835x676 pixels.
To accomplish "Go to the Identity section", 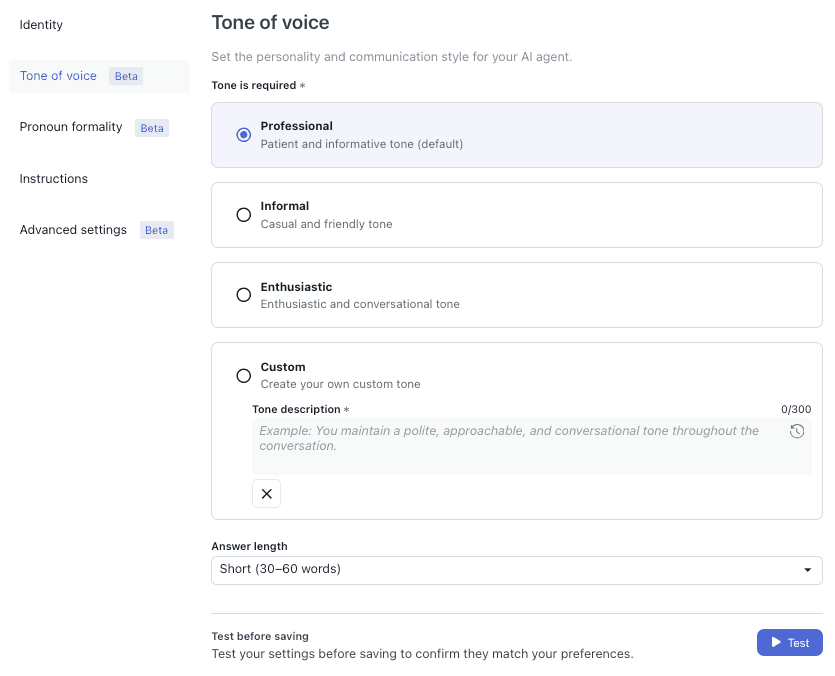I will [41, 24].
